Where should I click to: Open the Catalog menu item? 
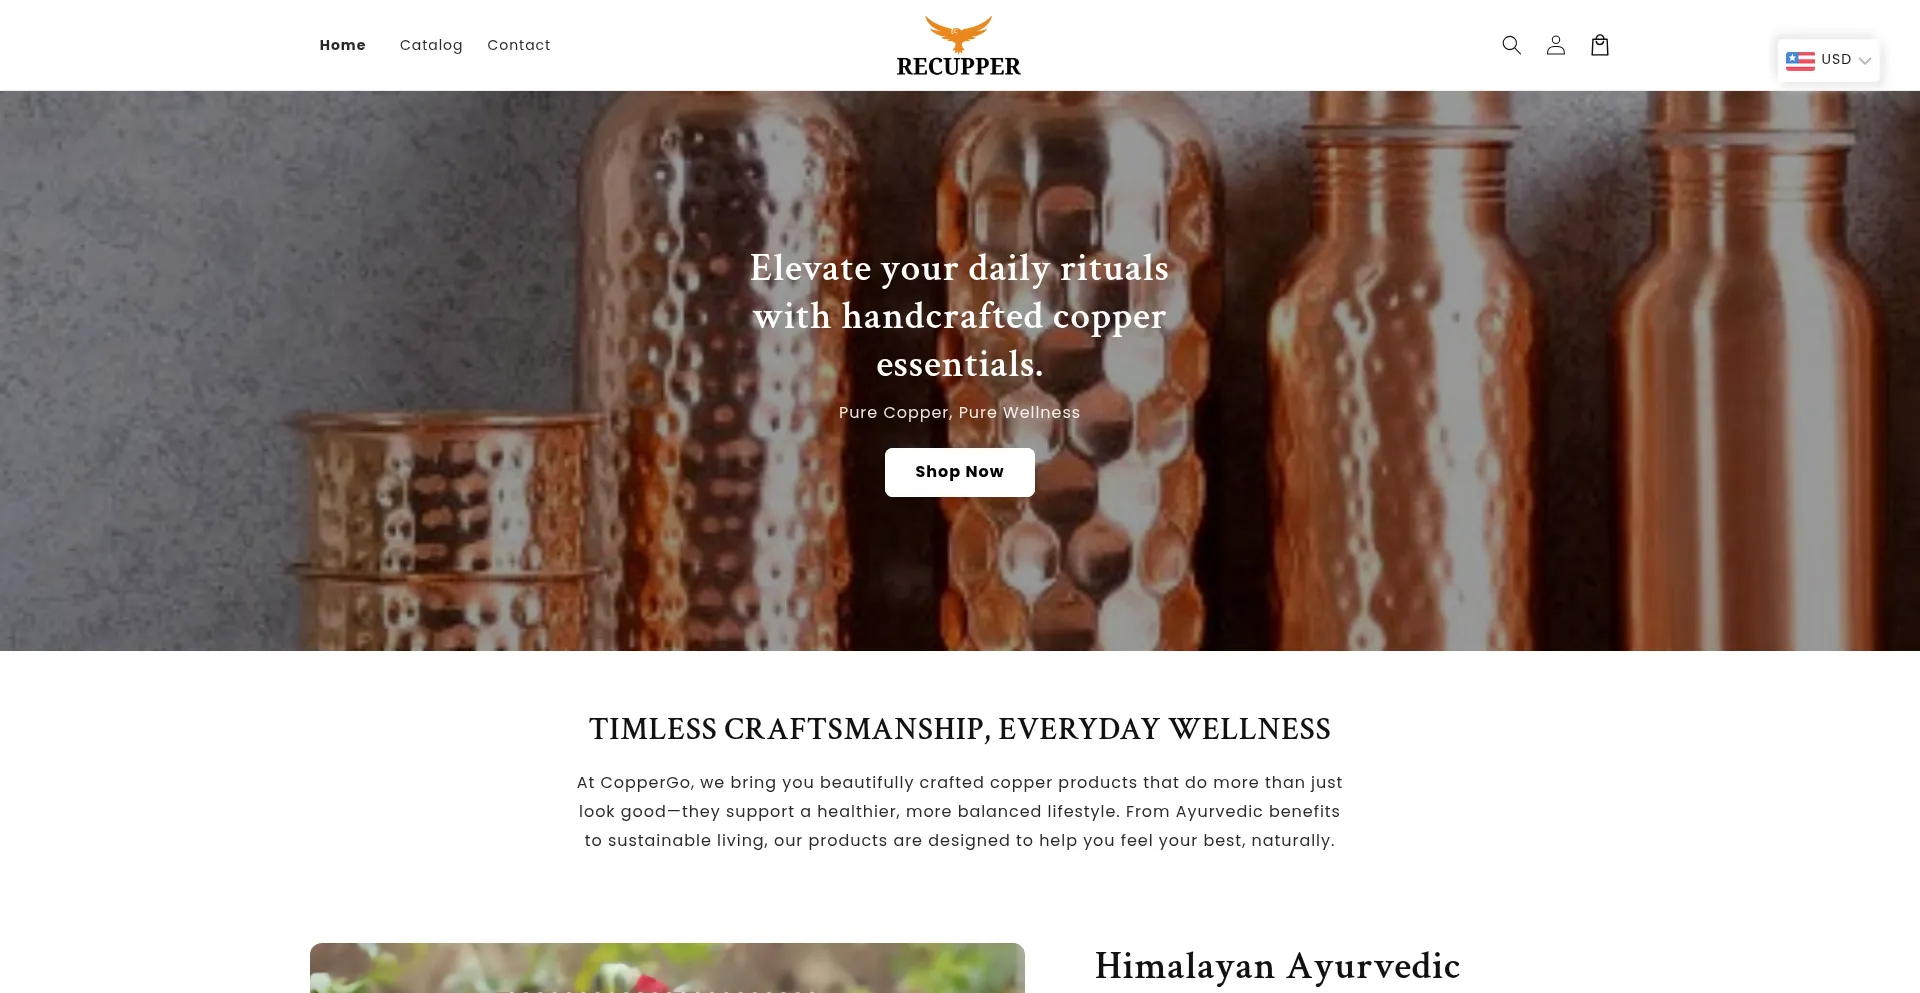click(431, 45)
